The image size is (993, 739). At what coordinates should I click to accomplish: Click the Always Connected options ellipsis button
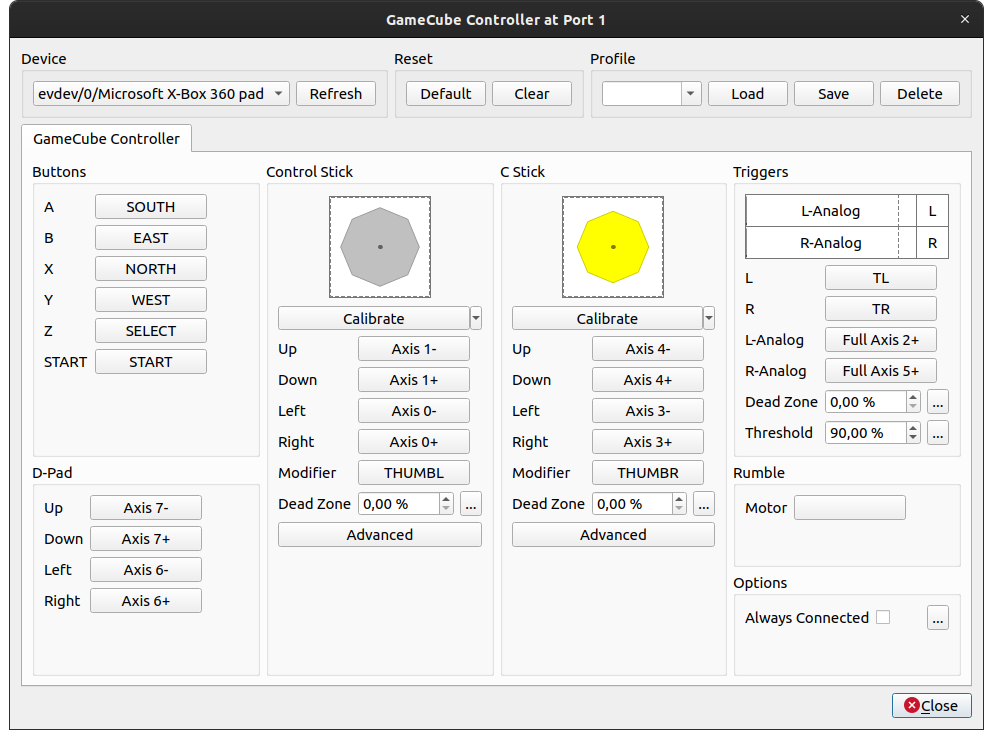pyautogui.click(x=937, y=618)
